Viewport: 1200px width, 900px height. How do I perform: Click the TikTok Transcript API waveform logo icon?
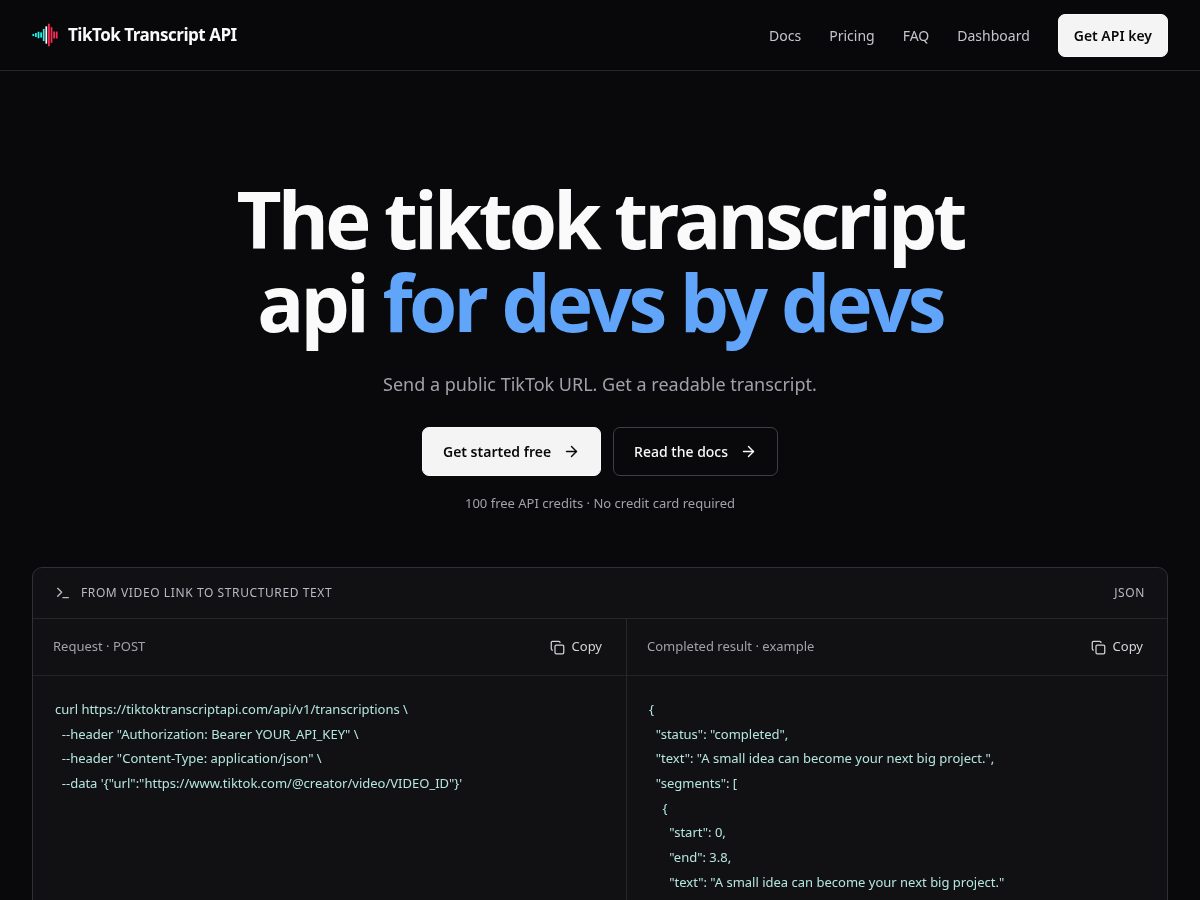45,35
